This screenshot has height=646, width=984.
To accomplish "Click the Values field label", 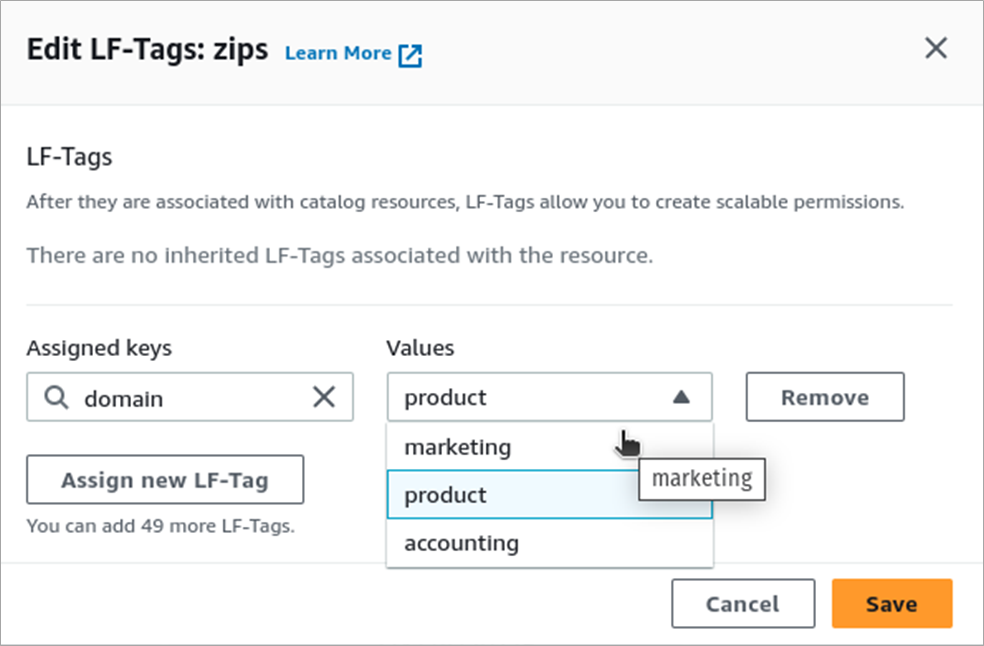I will (x=420, y=348).
